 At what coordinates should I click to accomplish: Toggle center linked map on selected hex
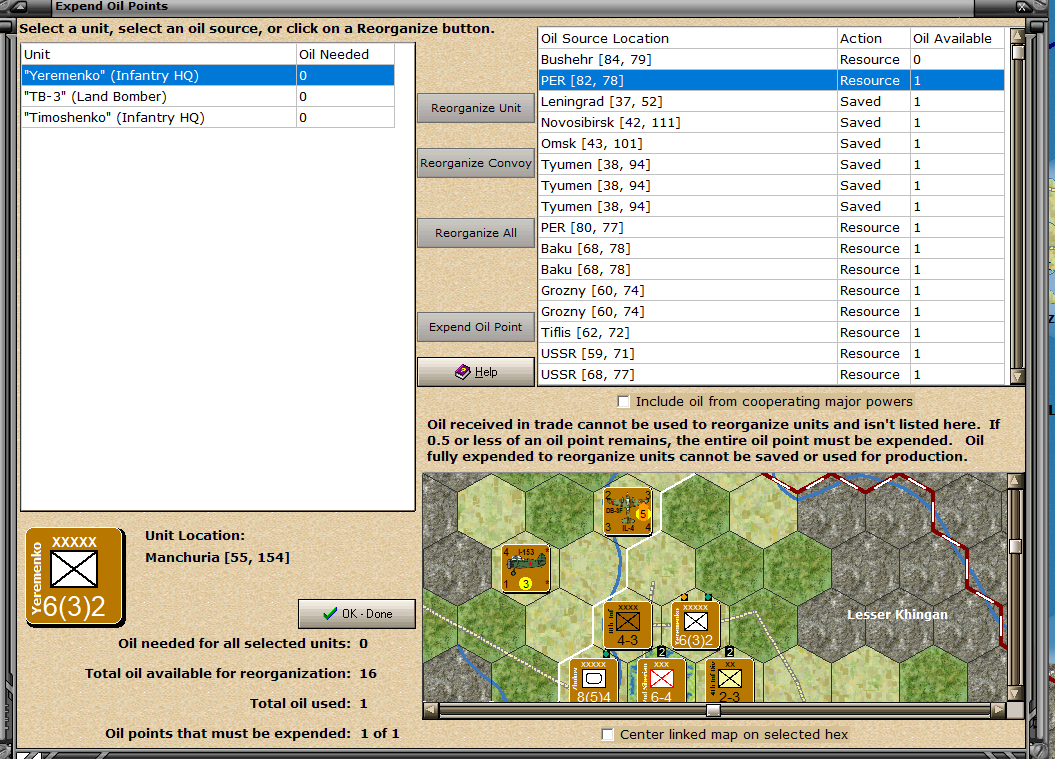pos(608,735)
